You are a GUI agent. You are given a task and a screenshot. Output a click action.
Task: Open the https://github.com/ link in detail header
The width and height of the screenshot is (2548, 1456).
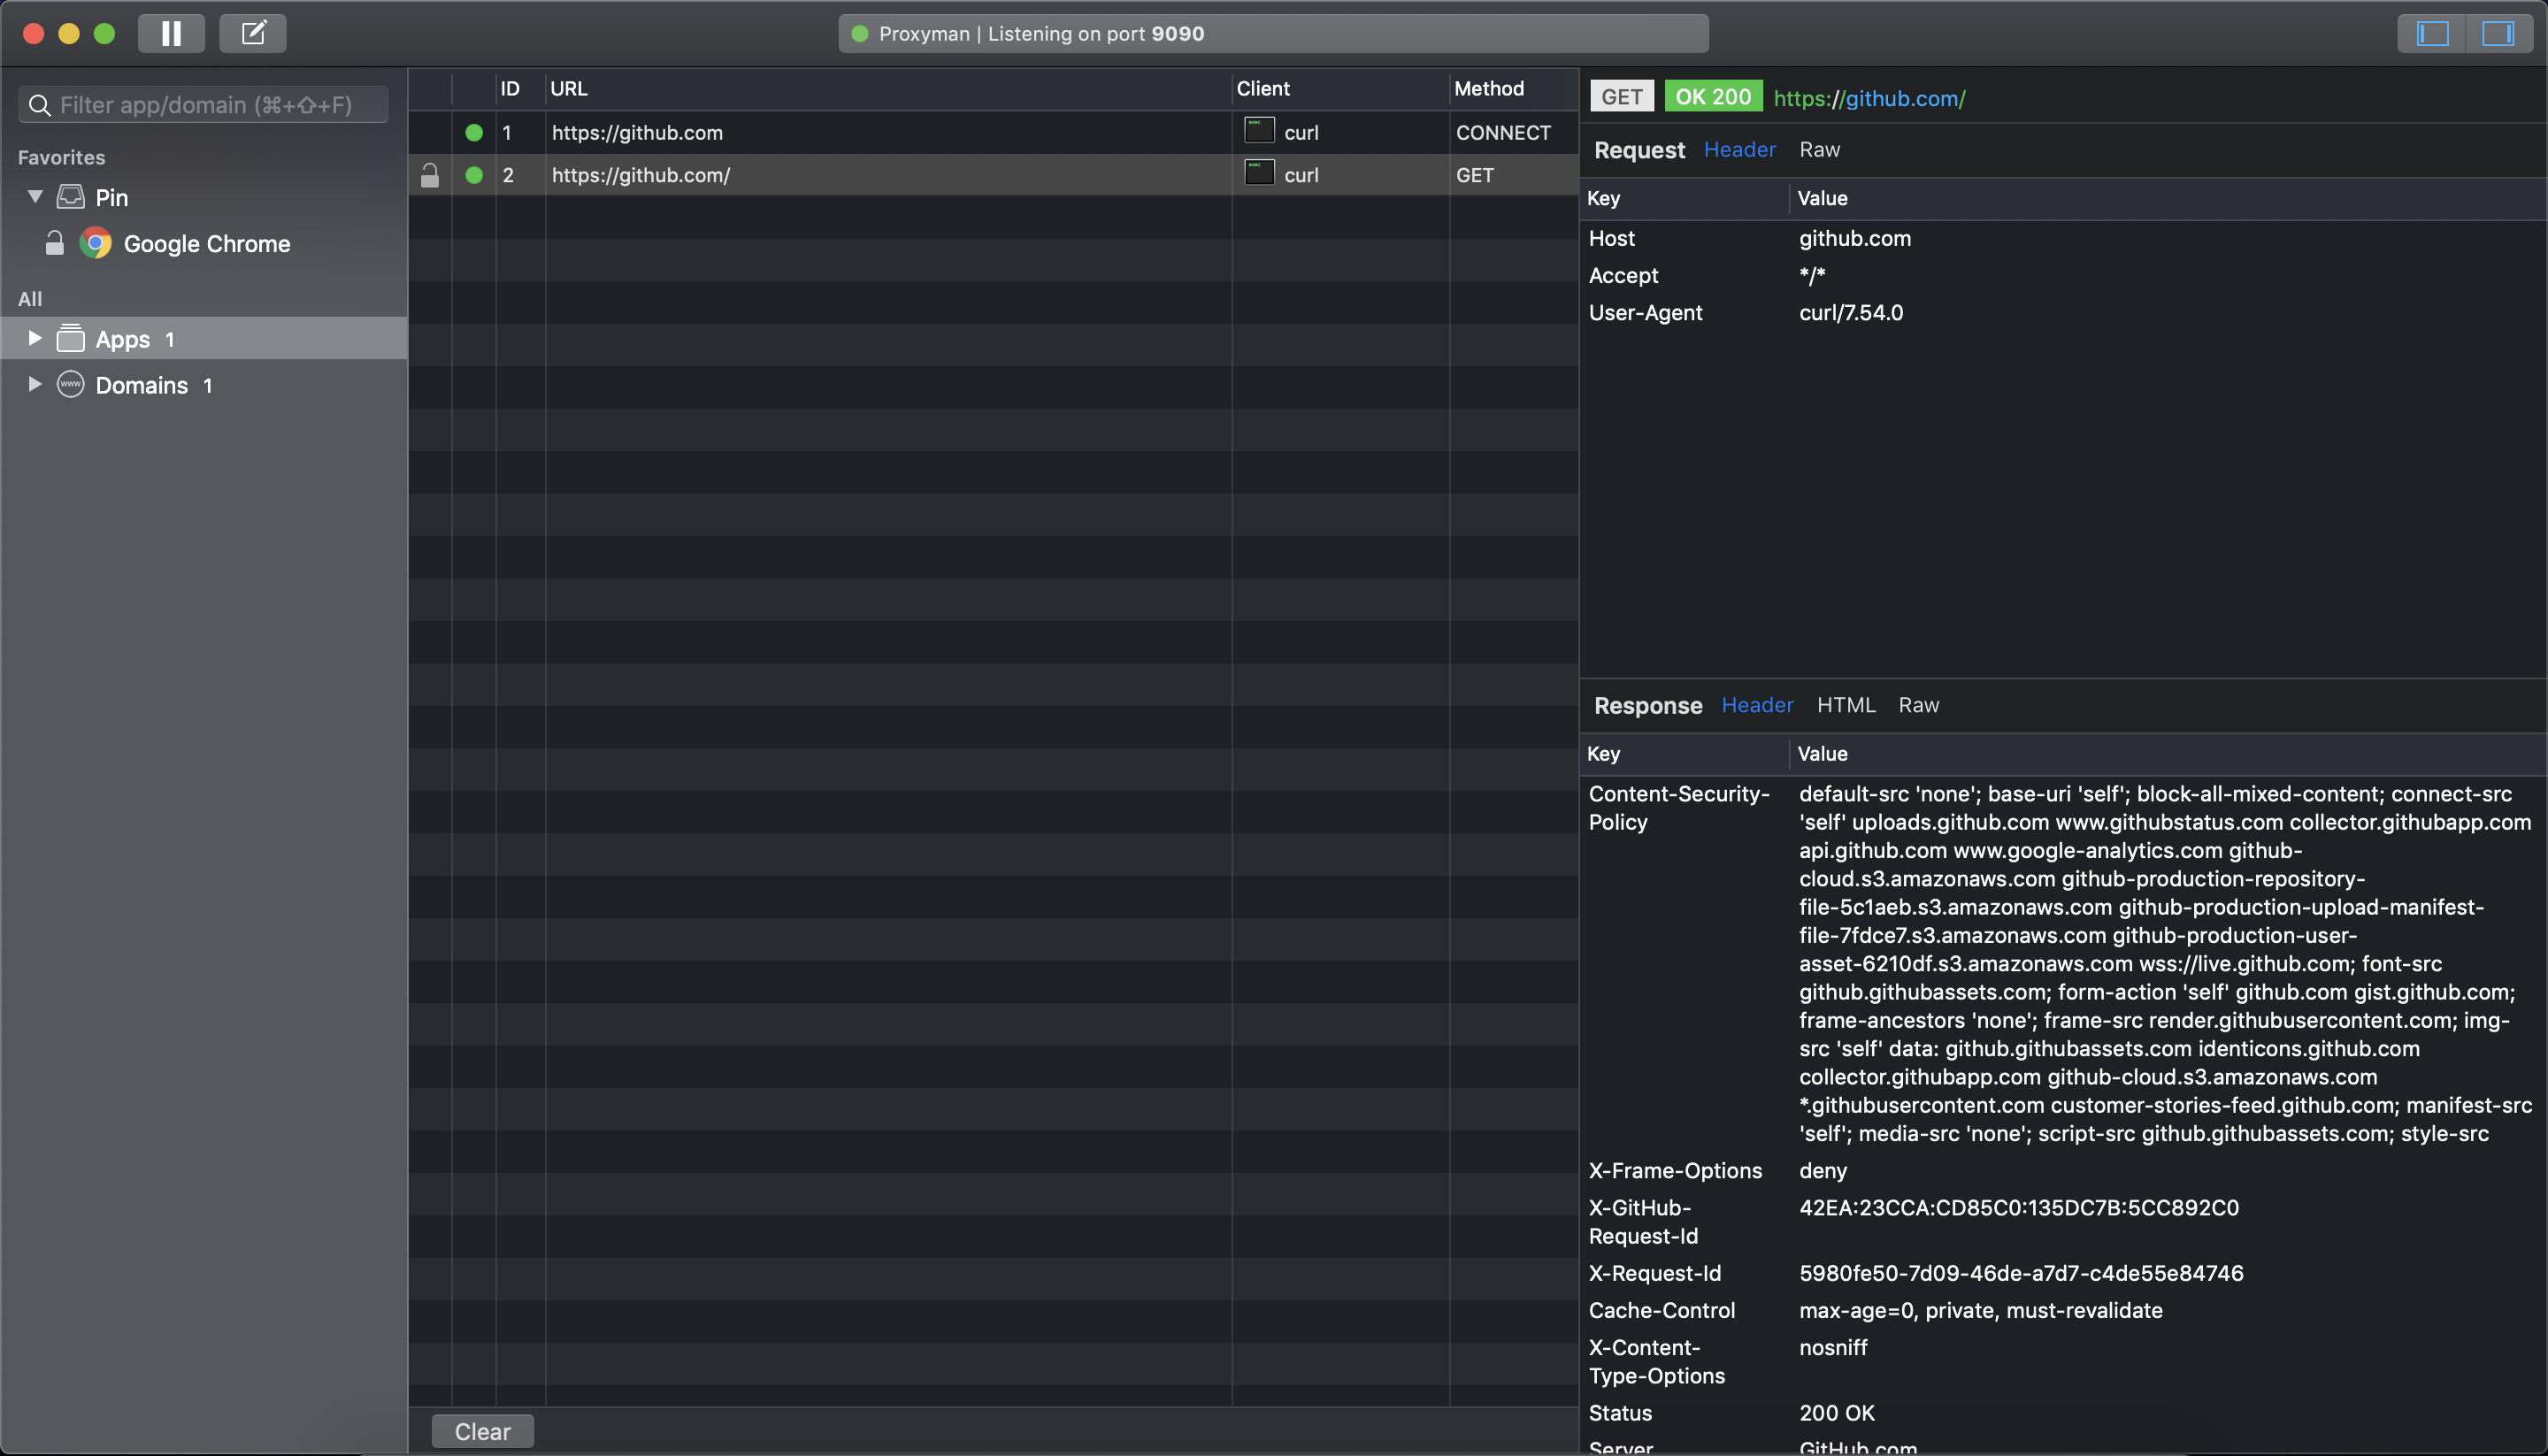(x=1869, y=98)
